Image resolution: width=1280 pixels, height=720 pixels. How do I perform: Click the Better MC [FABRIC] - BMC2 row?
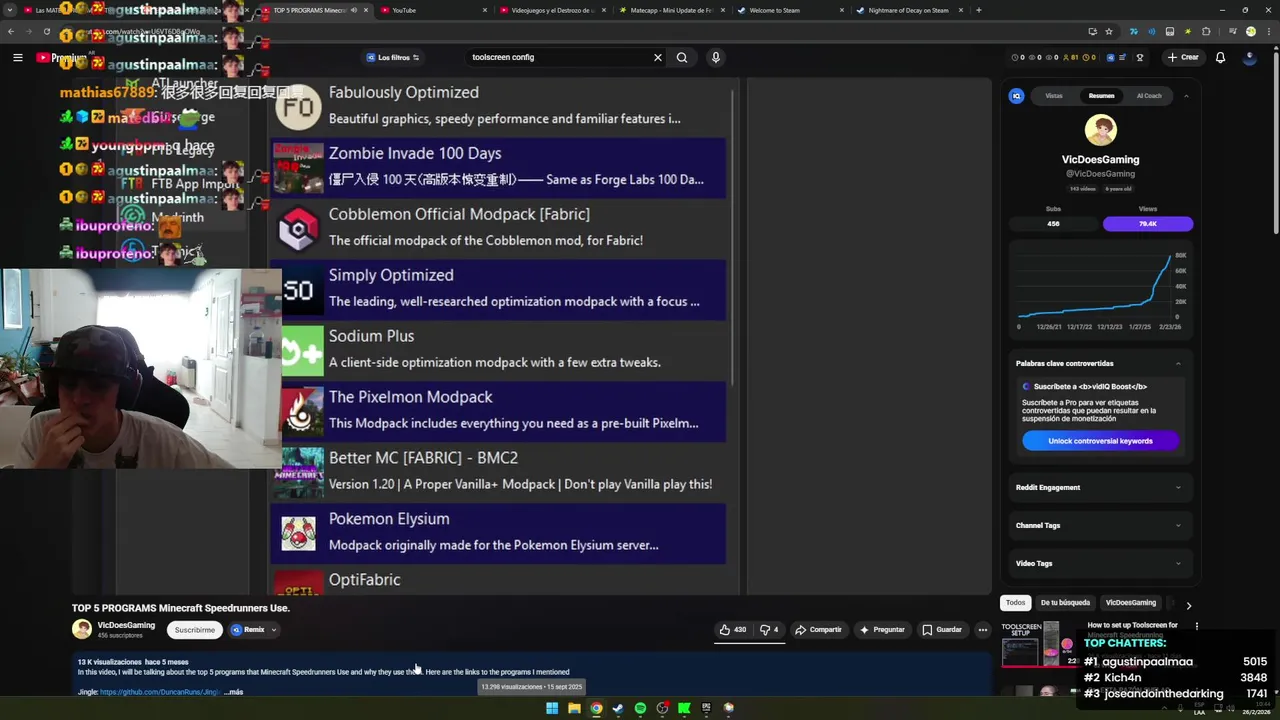tap(497, 471)
